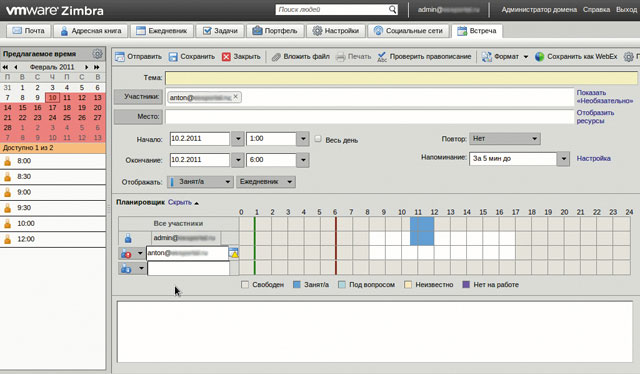This screenshot has height=374, width=640.
Task: Click the Под вопросом legend swatch
Action: (x=342, y=285)
